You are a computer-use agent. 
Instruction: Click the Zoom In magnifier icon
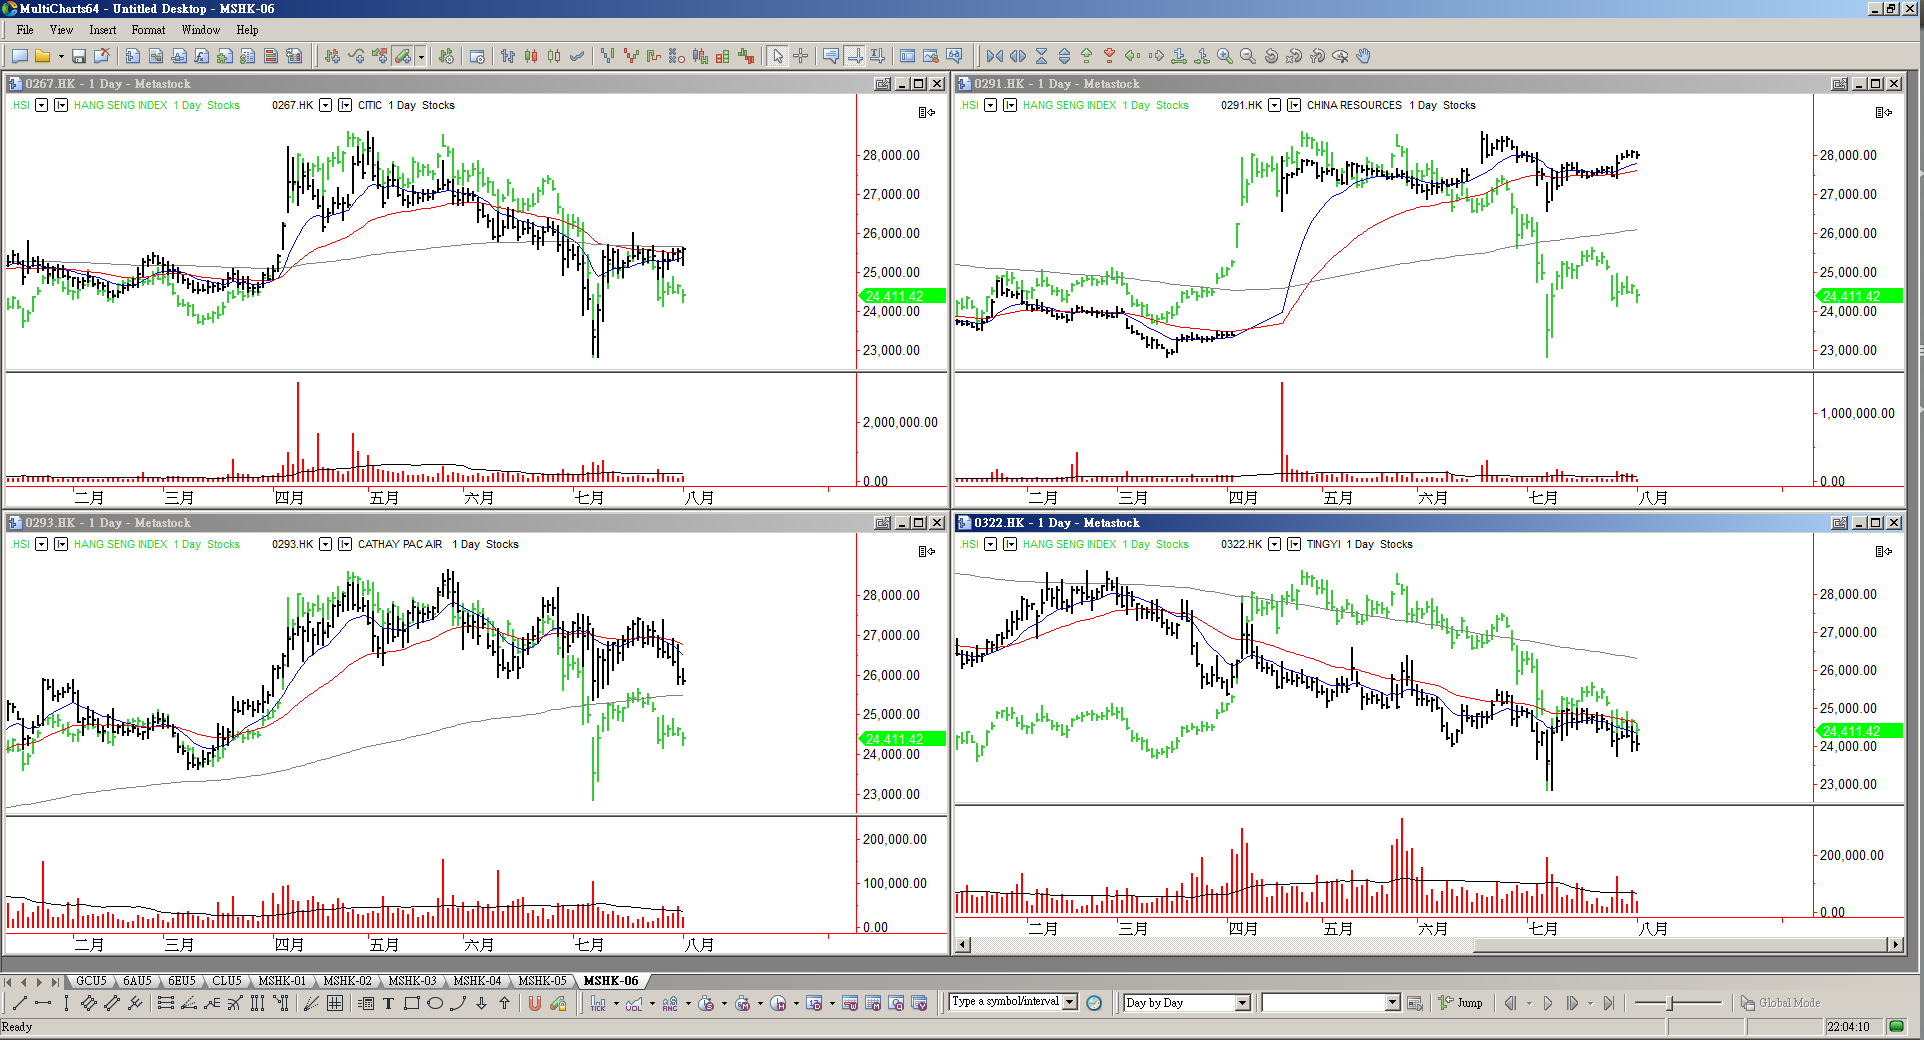pyautogui.click(x=1224, y=56)
